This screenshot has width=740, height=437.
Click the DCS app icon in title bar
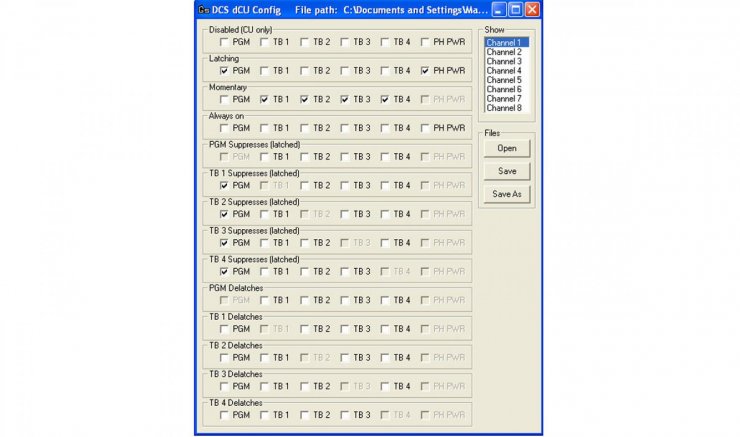tap(203, 9)
